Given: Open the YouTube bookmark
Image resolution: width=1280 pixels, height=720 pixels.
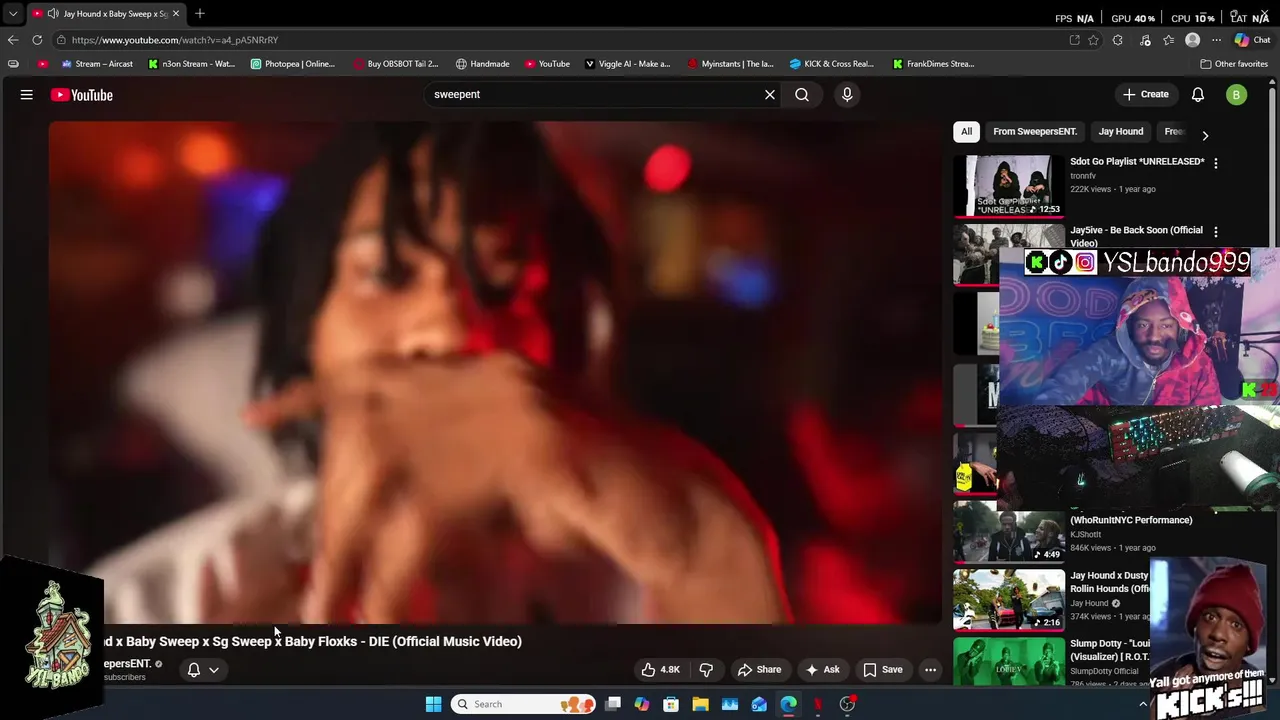Looking at the screenshot, I should pos(547,64).
